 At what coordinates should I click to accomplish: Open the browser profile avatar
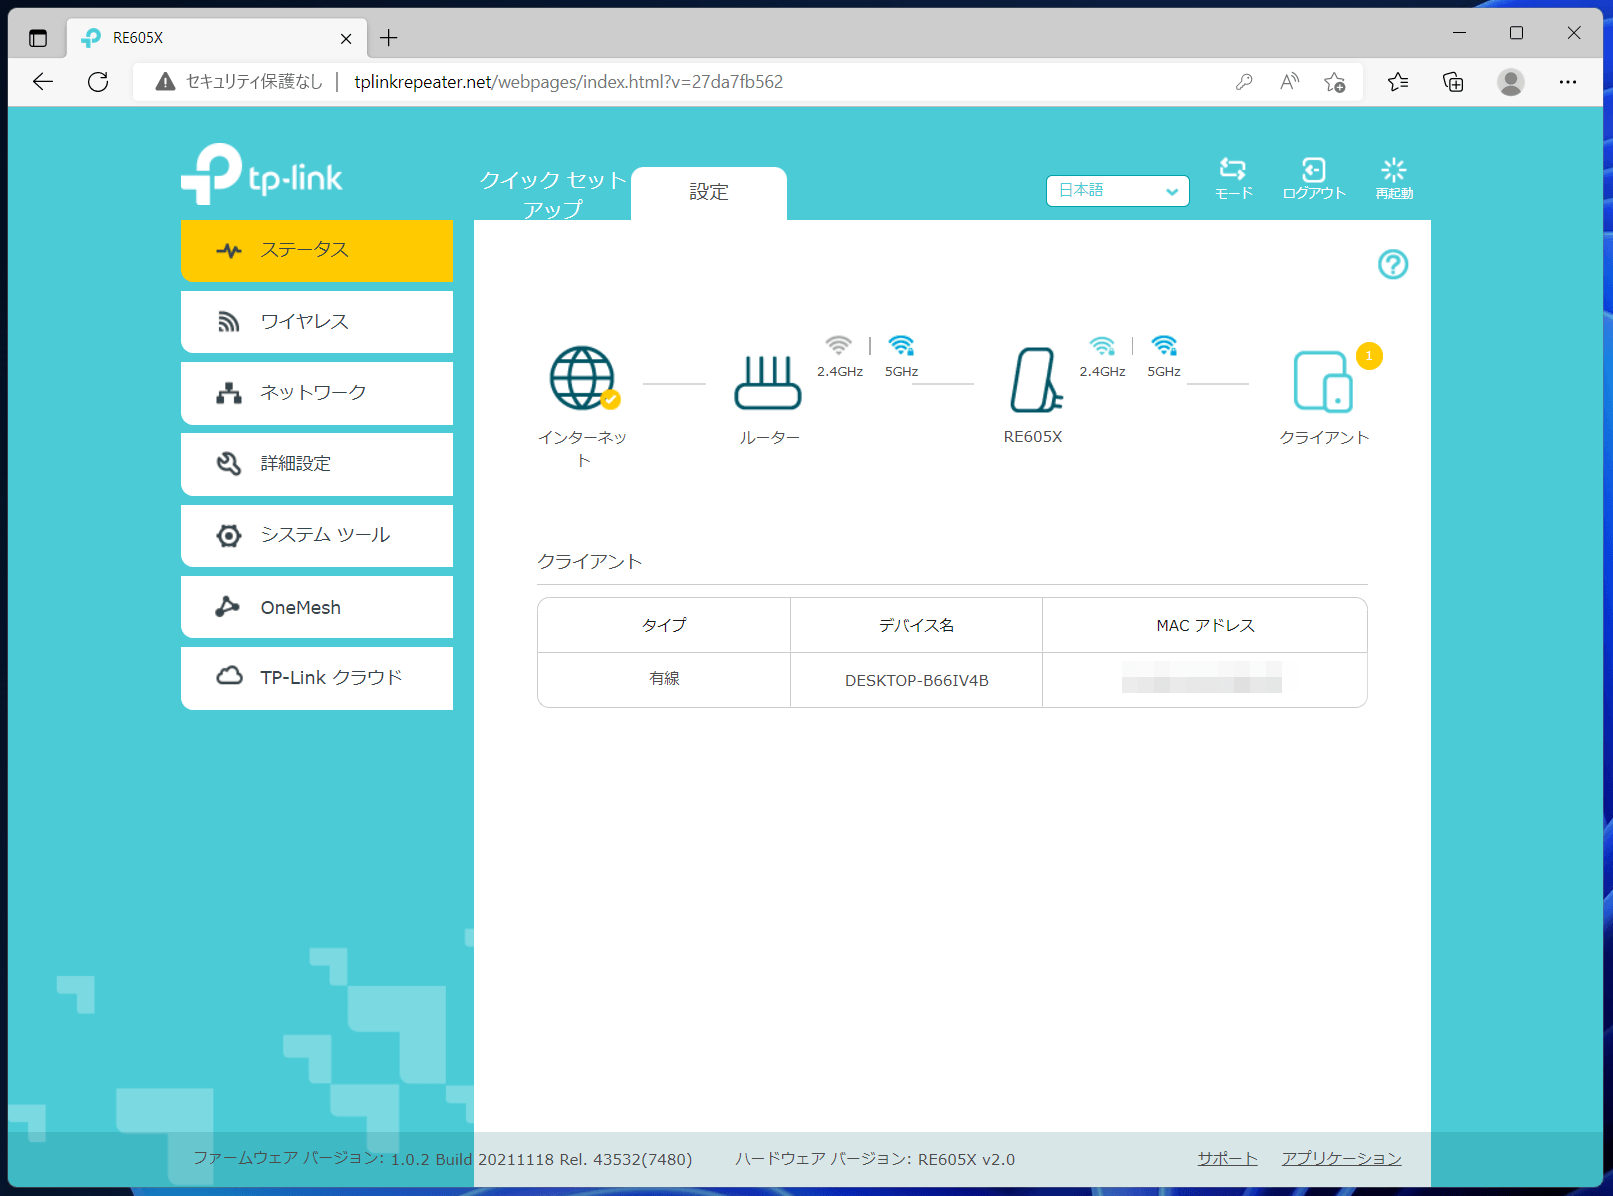[x=1511, y=82]
